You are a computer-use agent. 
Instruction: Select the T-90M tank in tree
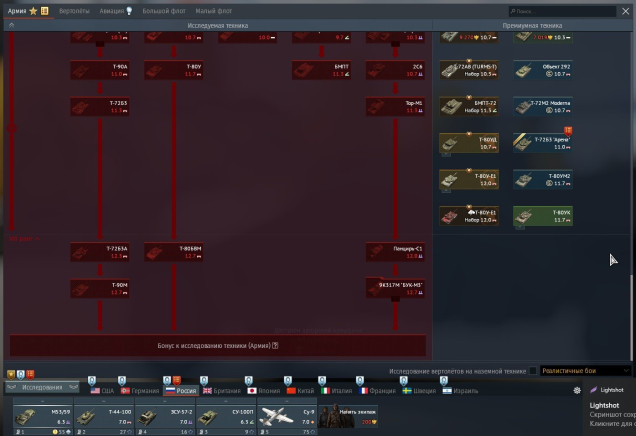(x=100, y=288)
